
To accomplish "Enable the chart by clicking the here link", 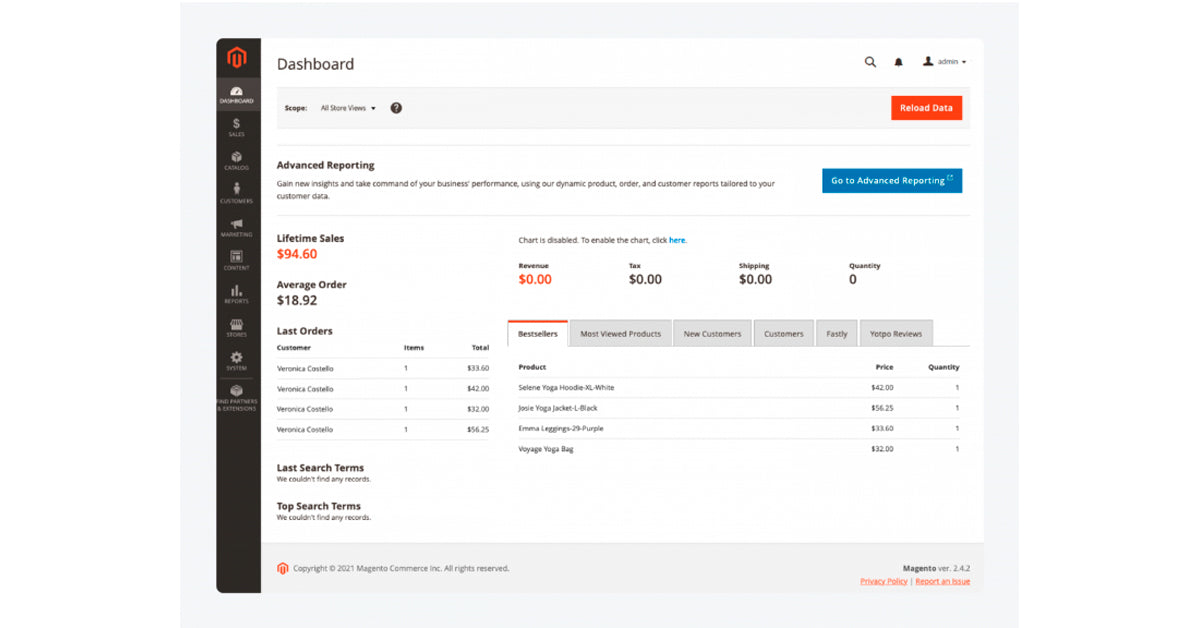I will (677, 240).
